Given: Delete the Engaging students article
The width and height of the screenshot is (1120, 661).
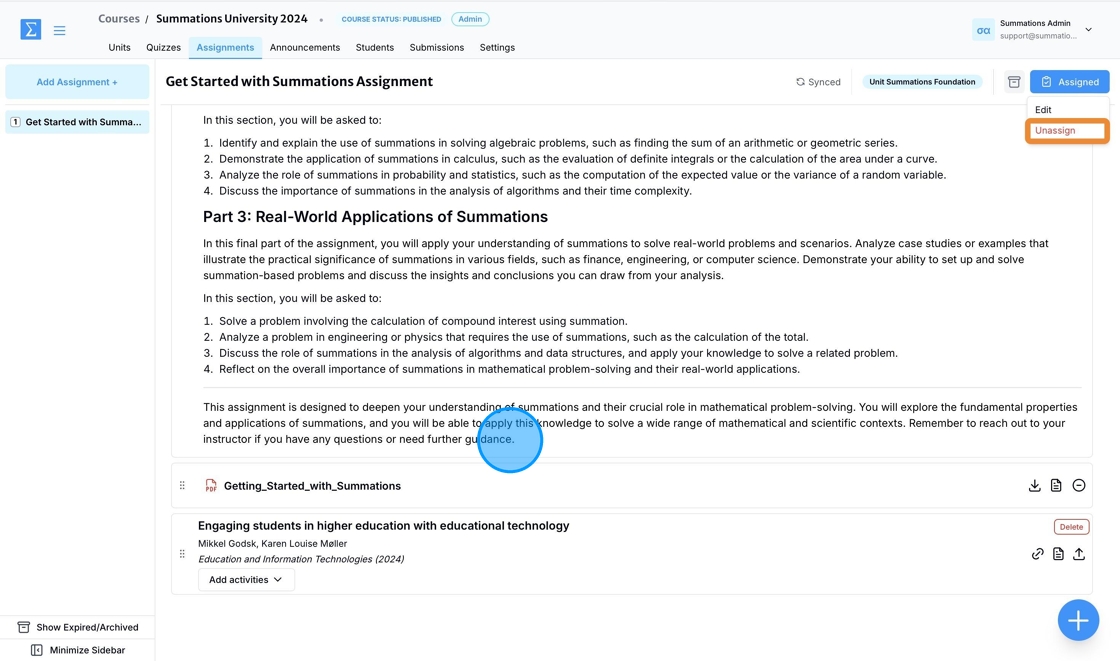Looking at the screenshot, I should pyautogui.click(x=1071, y=527).
